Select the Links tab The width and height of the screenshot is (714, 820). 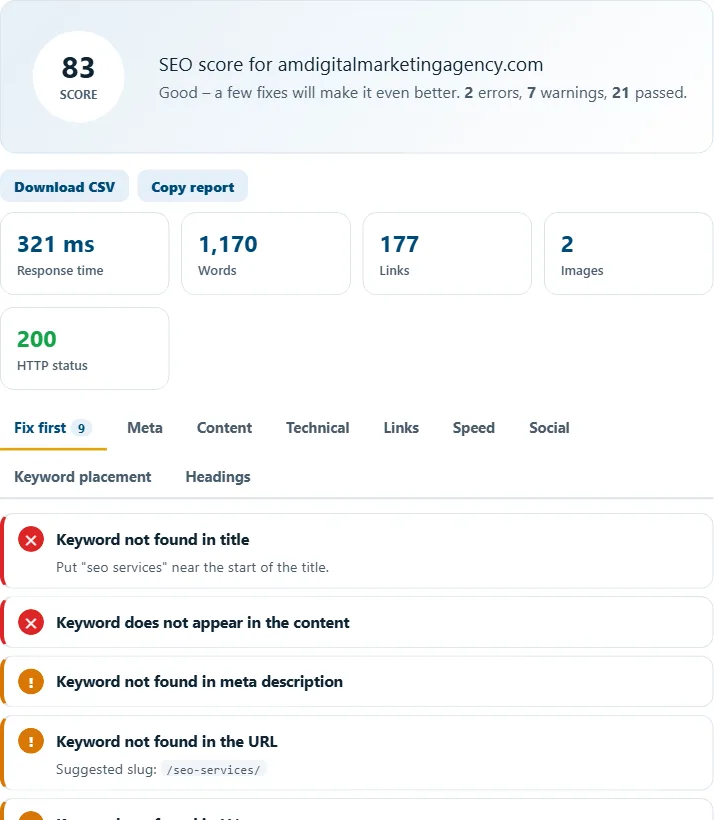401,428
